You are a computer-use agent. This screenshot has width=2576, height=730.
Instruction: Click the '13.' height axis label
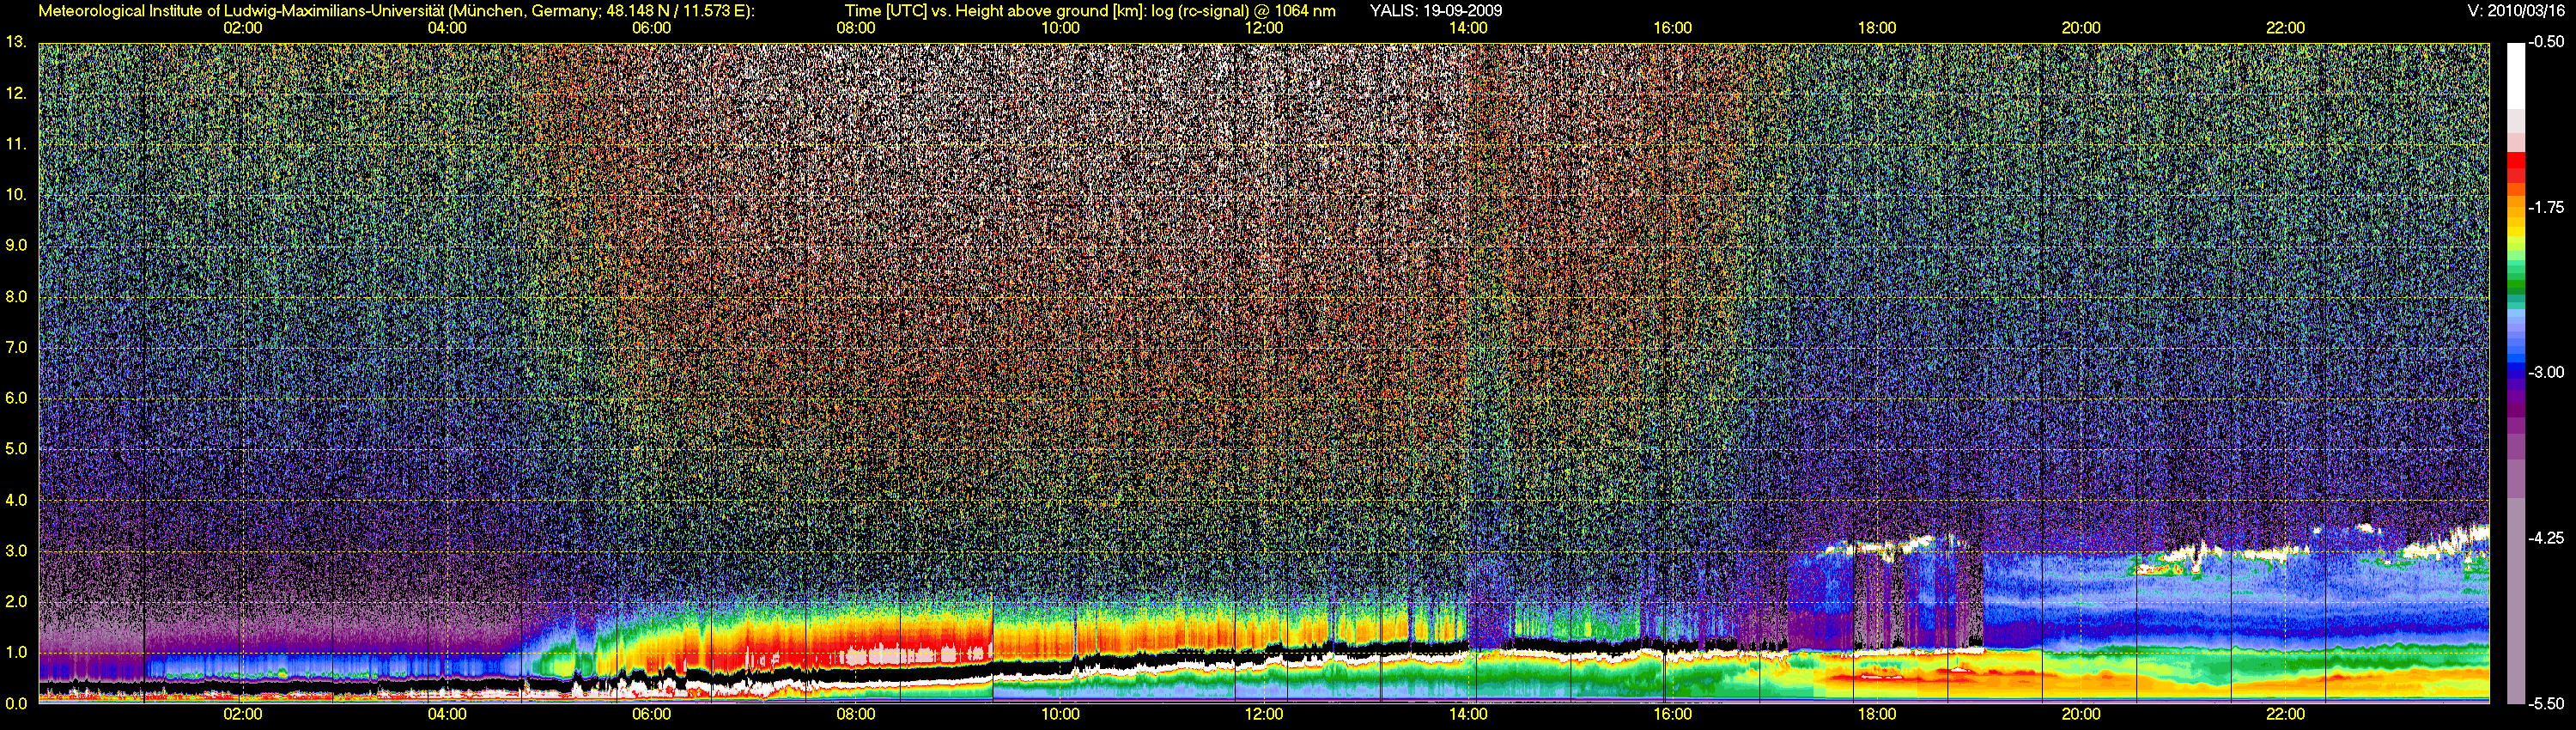(x=15, y=42)
